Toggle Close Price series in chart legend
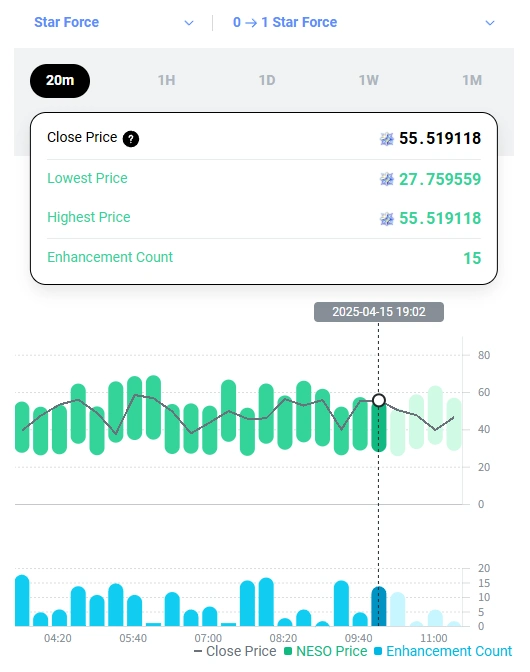This screenshot has height=672, width=530. pyautogui.click(x=235, y=651)
